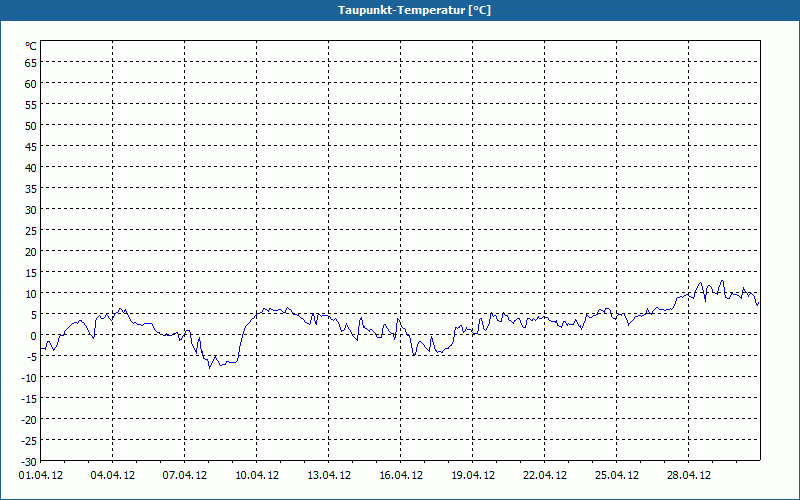Click the 25.04.12 date label
Screen dimensions: 800x500
[x=616, y=476]
